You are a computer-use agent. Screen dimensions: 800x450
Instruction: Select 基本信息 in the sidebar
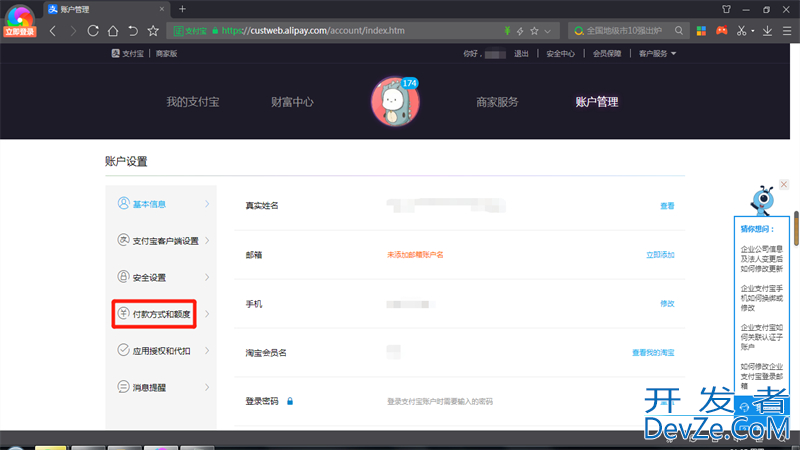coord(149,204)
